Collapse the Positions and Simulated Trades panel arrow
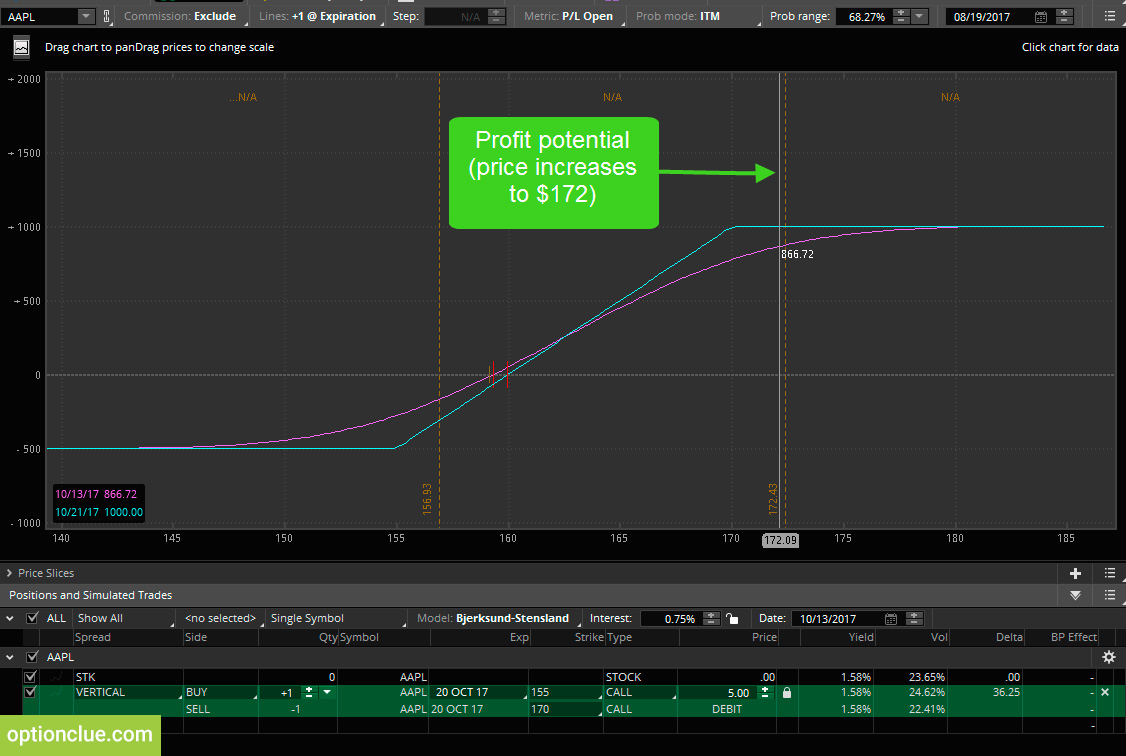 coord(1075,595)
